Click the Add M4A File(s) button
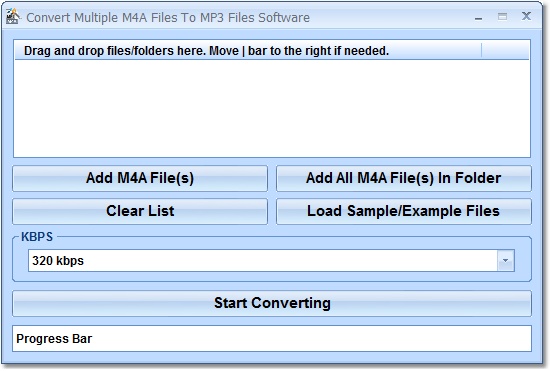This screenshot has width=550, height=371. 140,178
